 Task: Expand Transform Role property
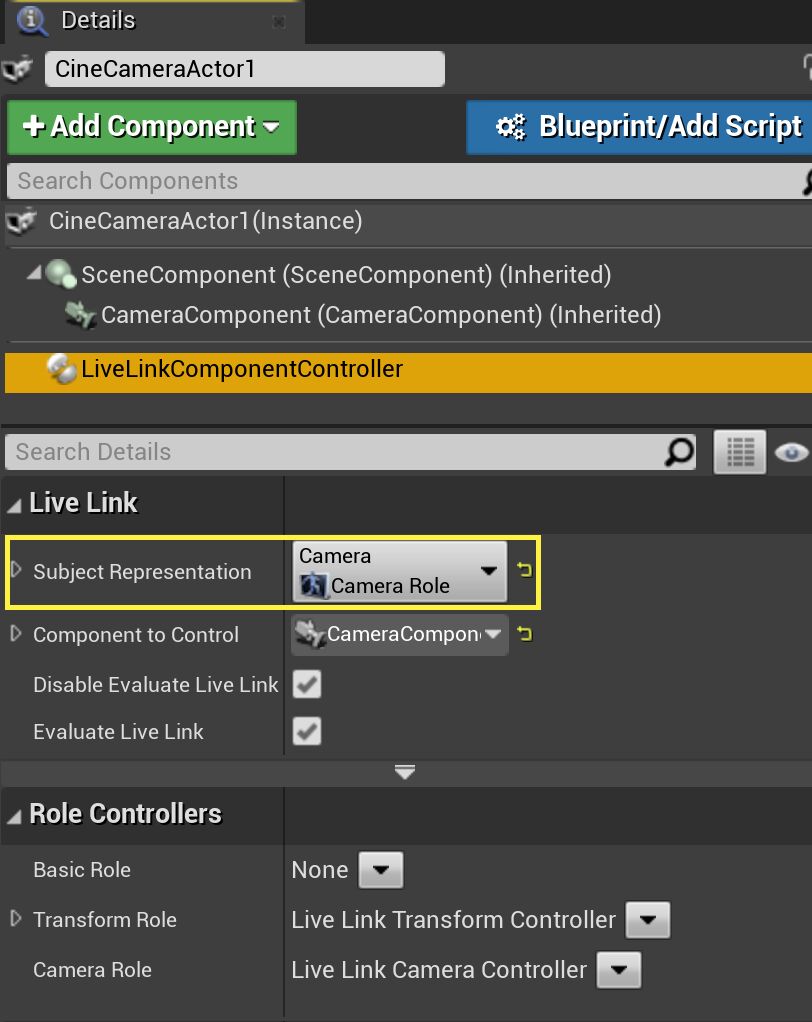tap(16, 918)
